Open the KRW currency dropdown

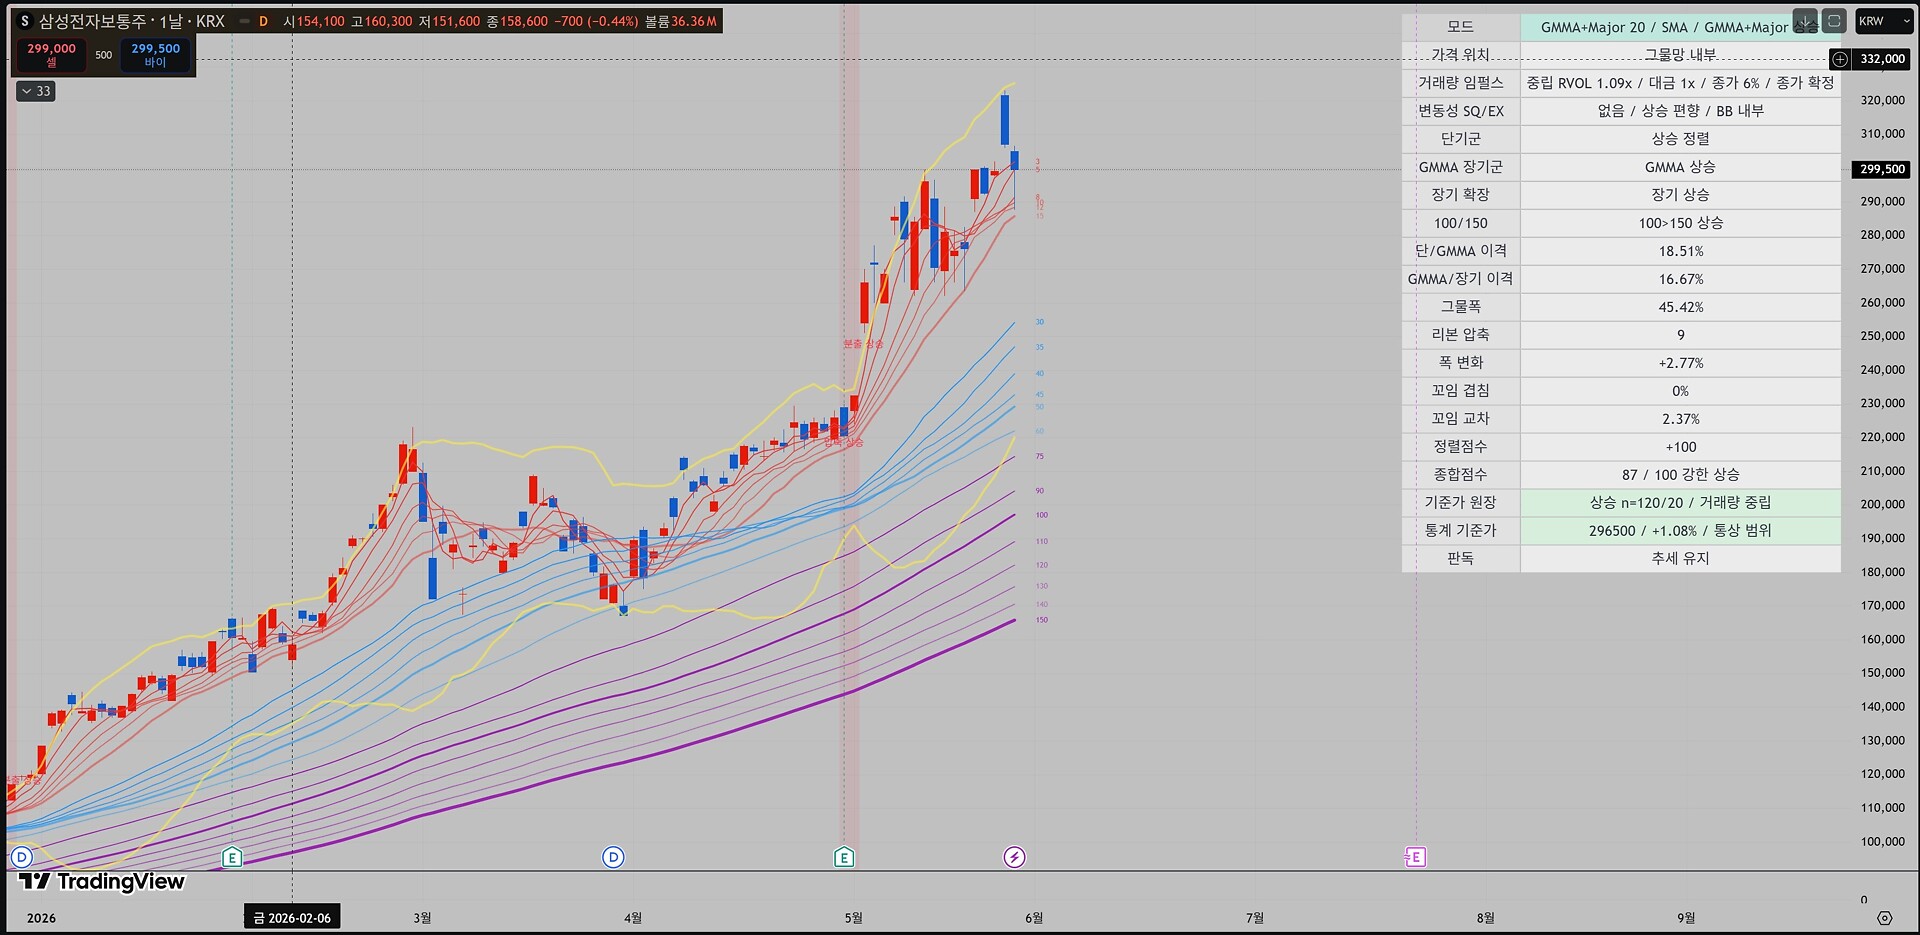pos(1882,21)
